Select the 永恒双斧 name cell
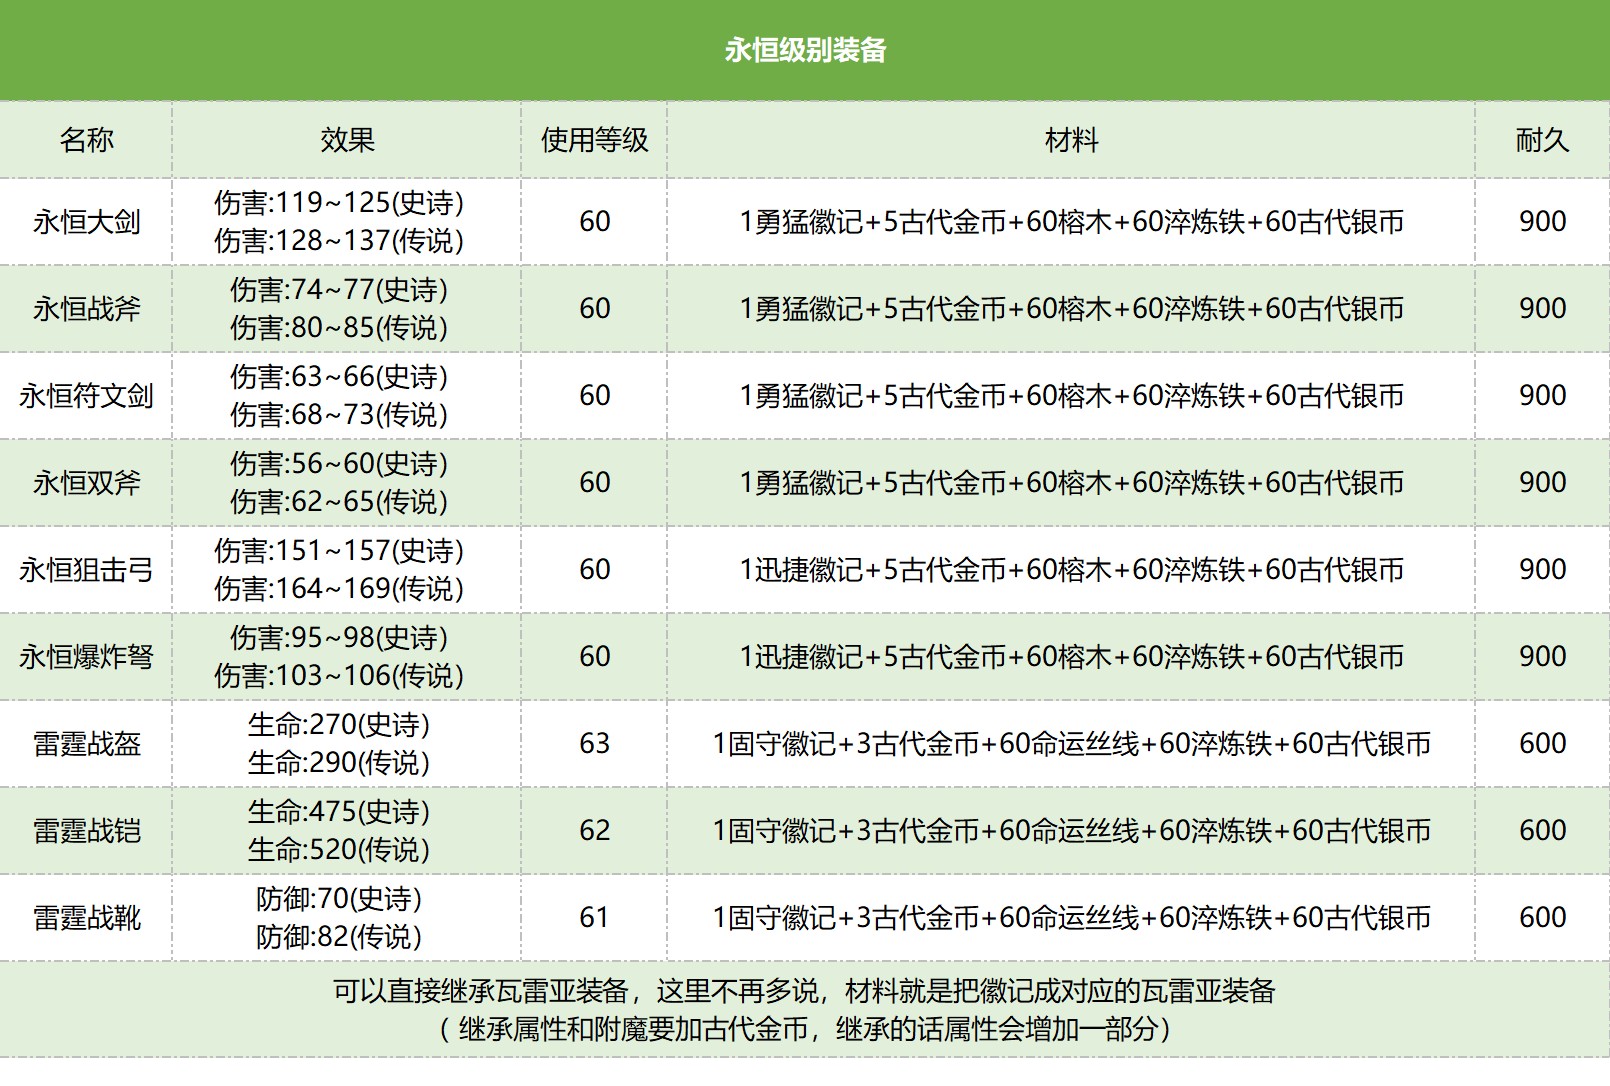 pos(86,483)
